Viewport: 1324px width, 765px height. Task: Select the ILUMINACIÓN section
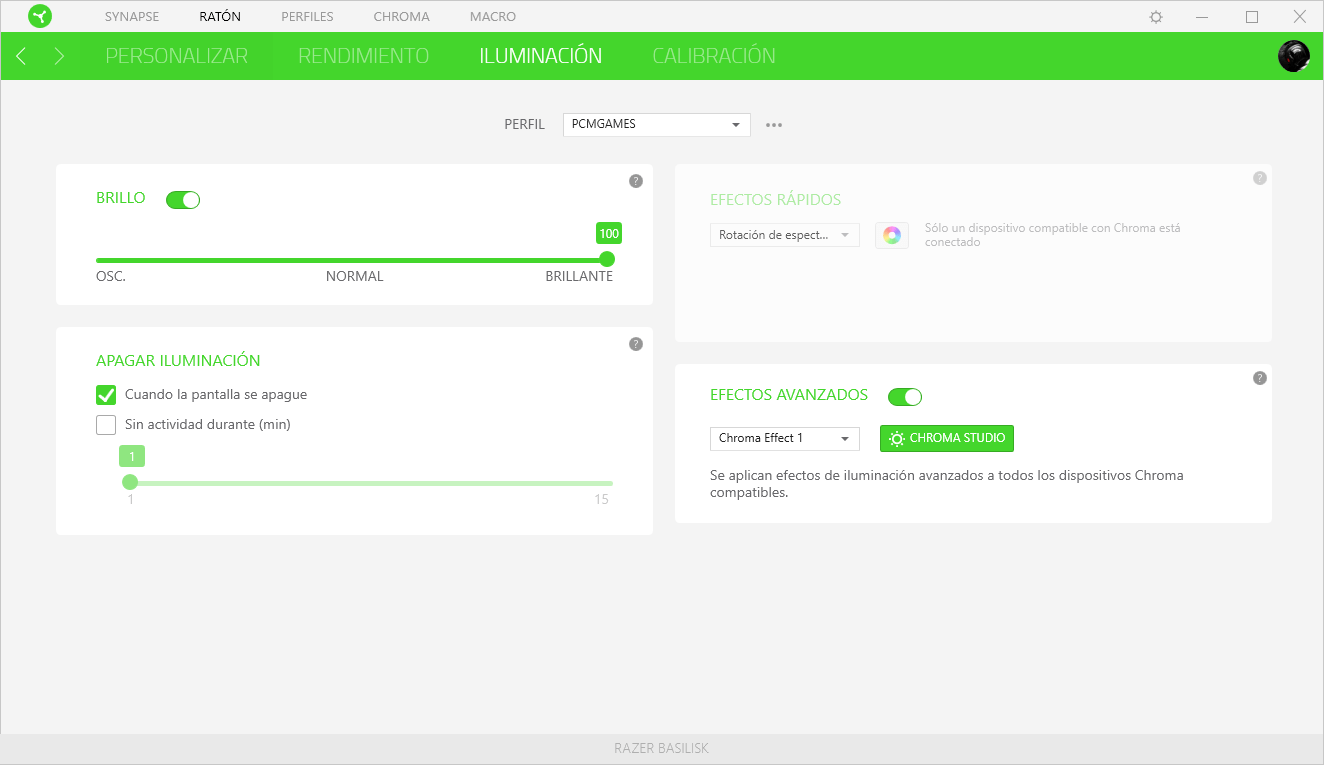tap(541, 56)
